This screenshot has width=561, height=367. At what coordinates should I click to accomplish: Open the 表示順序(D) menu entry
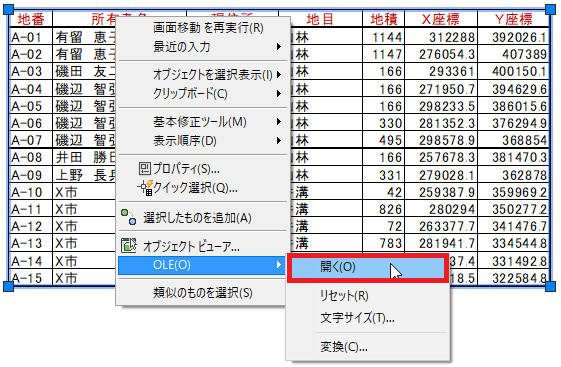pos(202,141)
